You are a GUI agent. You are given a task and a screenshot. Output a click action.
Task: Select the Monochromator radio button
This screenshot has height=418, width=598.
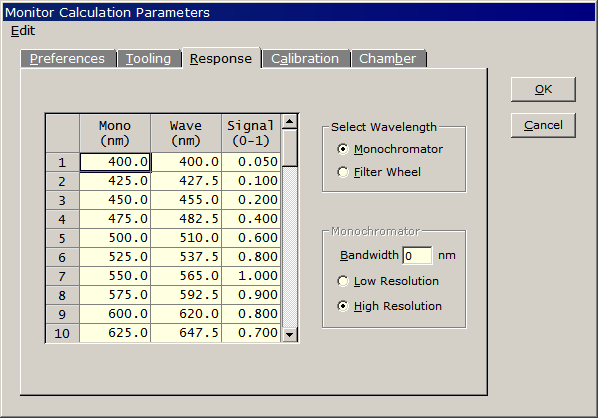[x=390, y=149]
